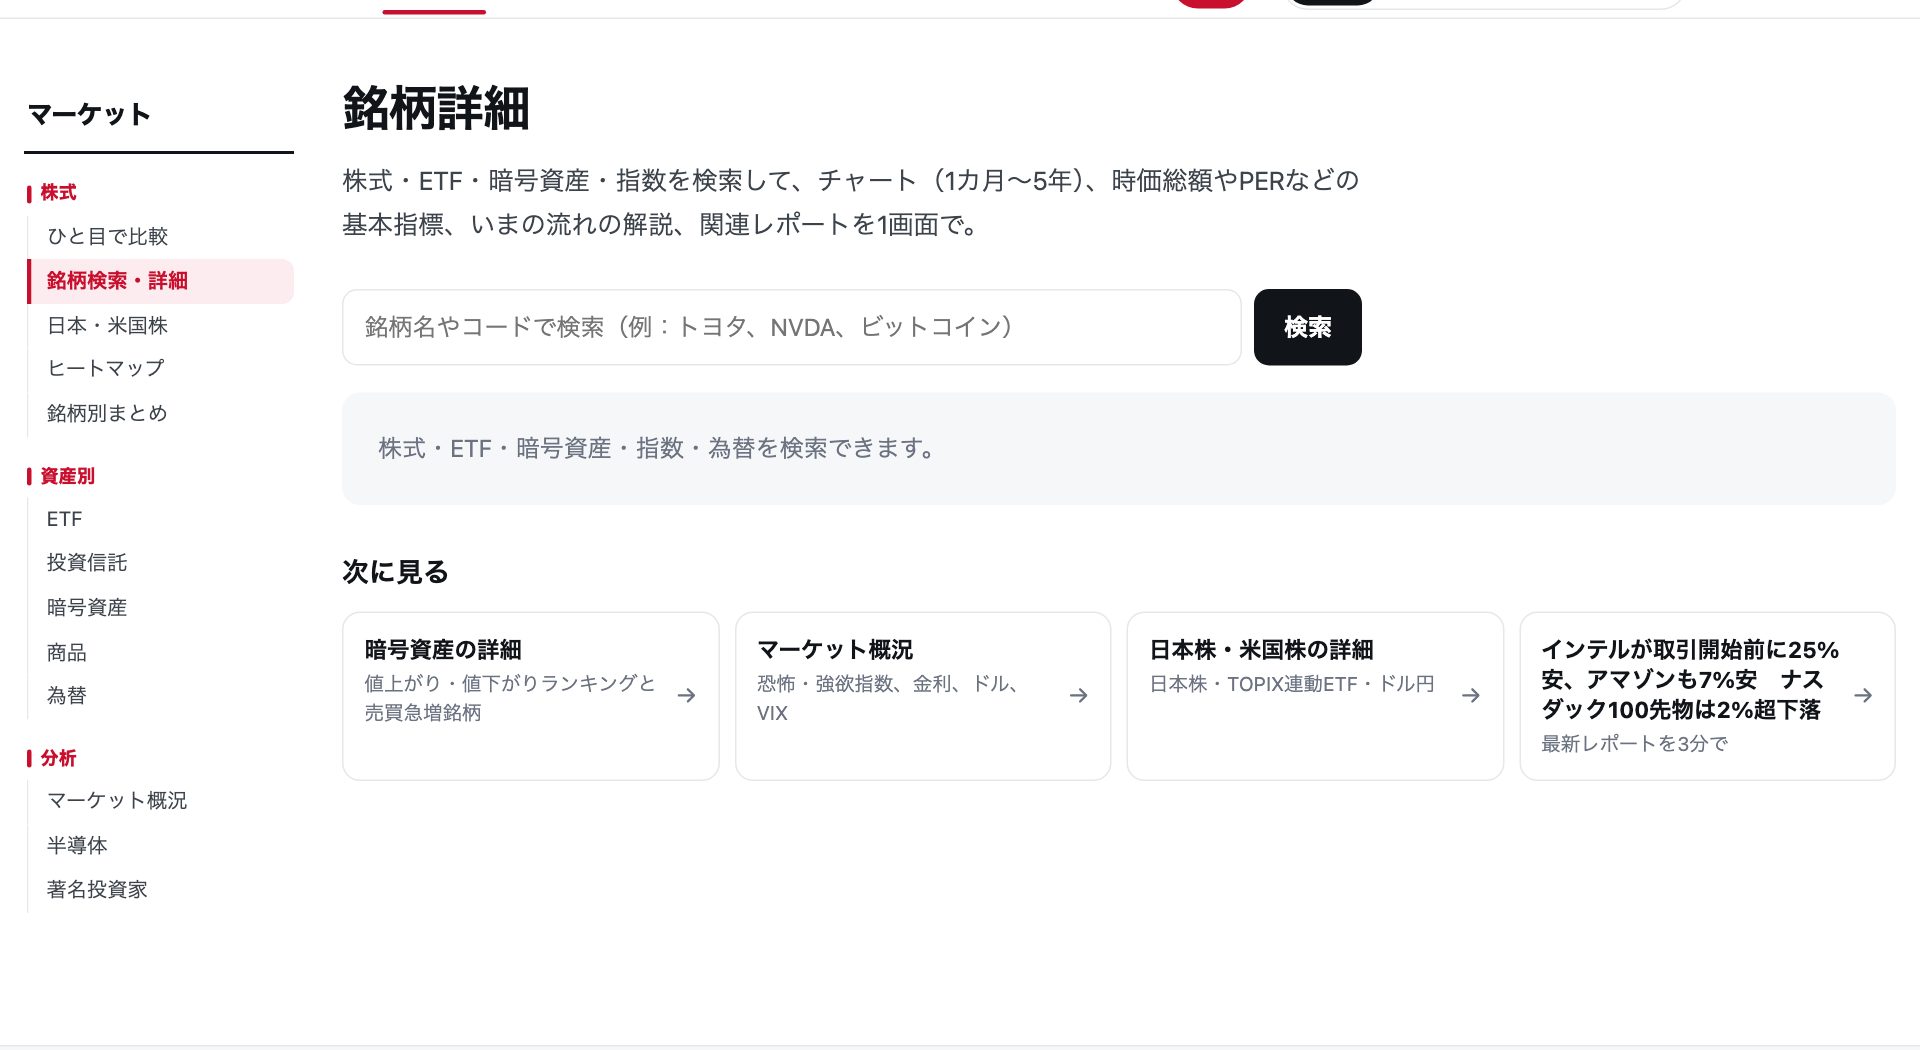Open the 暗号資産の詳細 card title
The height and width of the screenshot is (1050, 1920).
443,650
